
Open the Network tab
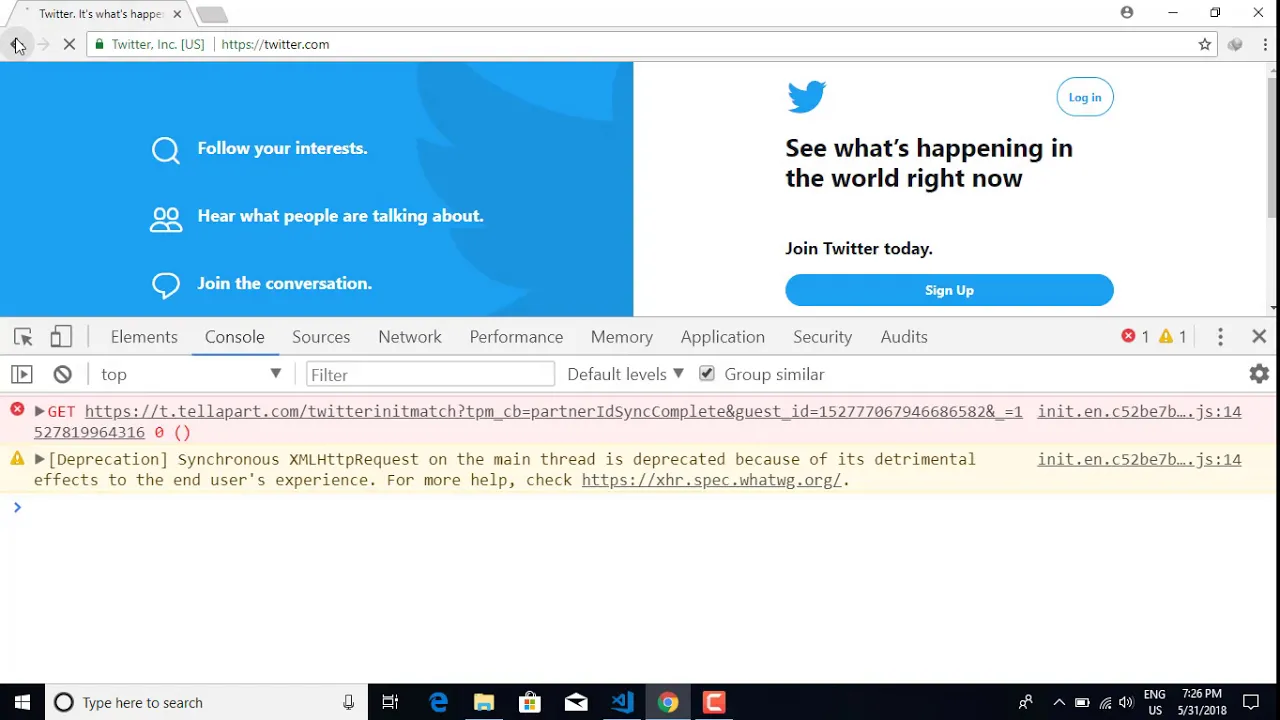[410, 337]
